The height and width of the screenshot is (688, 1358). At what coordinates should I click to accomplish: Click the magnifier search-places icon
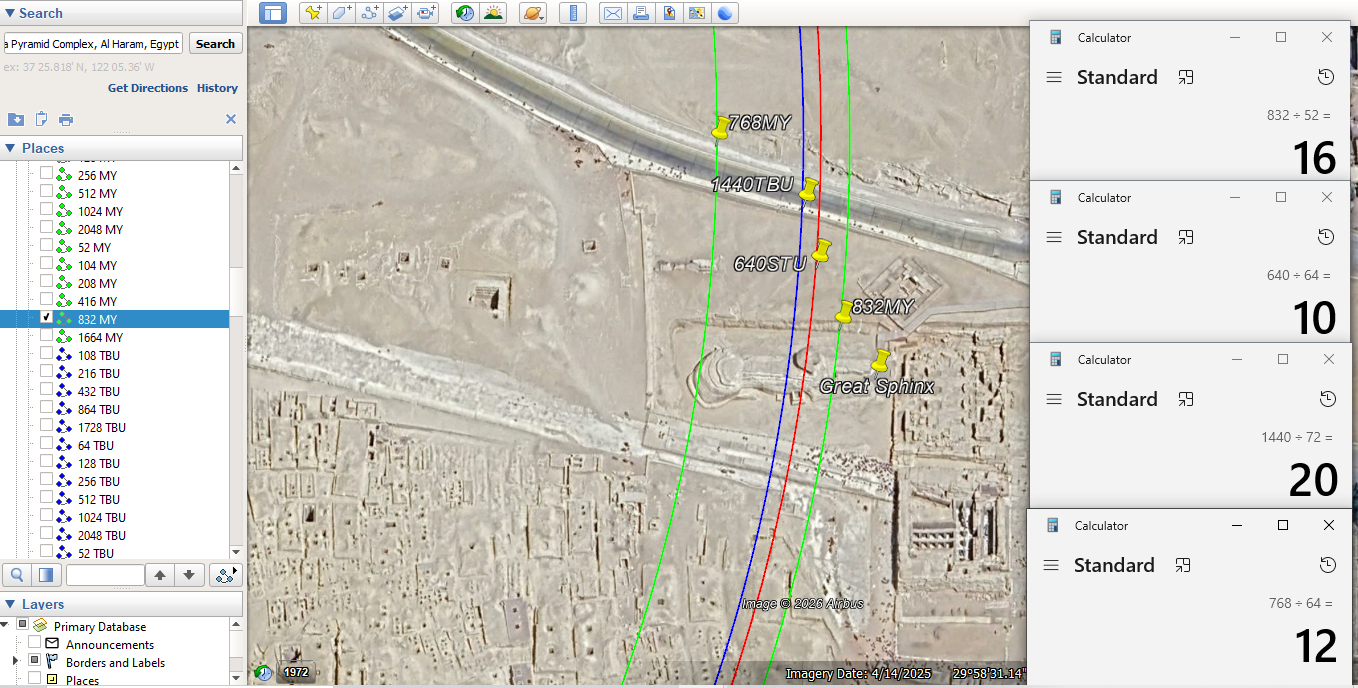point(17,575)
